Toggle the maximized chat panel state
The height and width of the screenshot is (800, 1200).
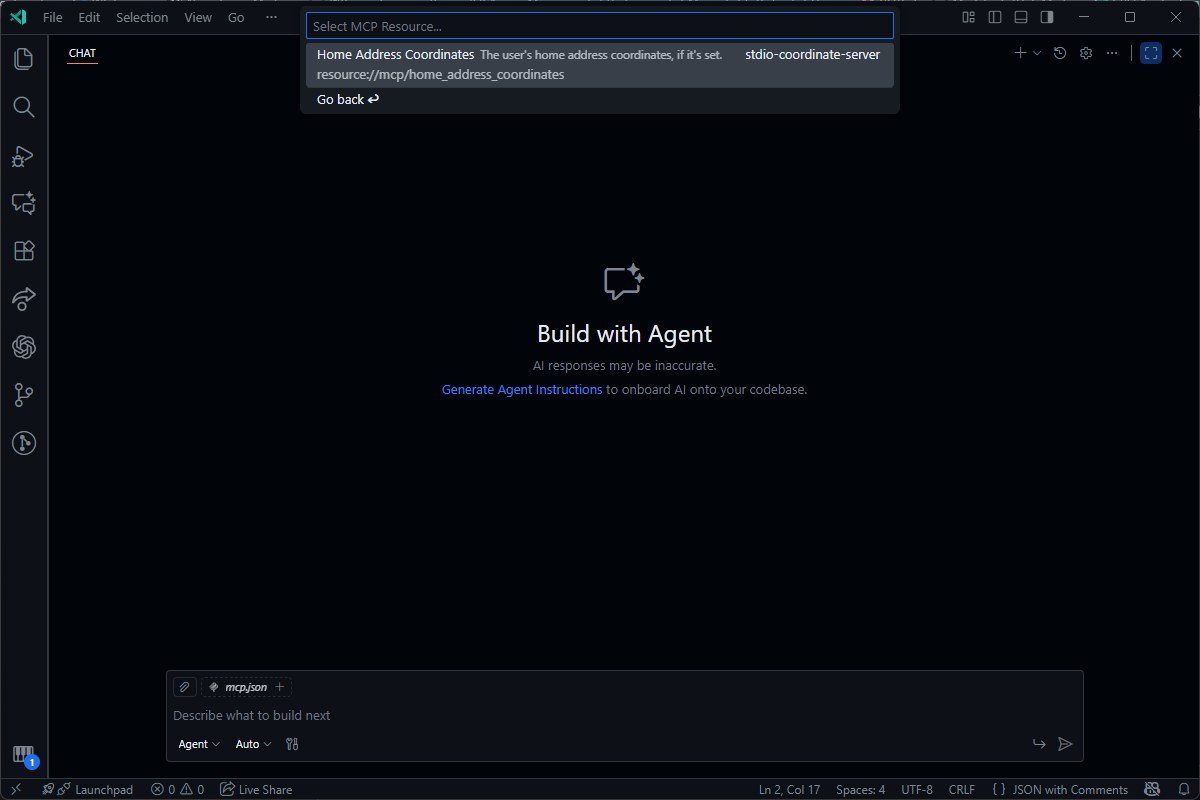(x=1151, y=53)
